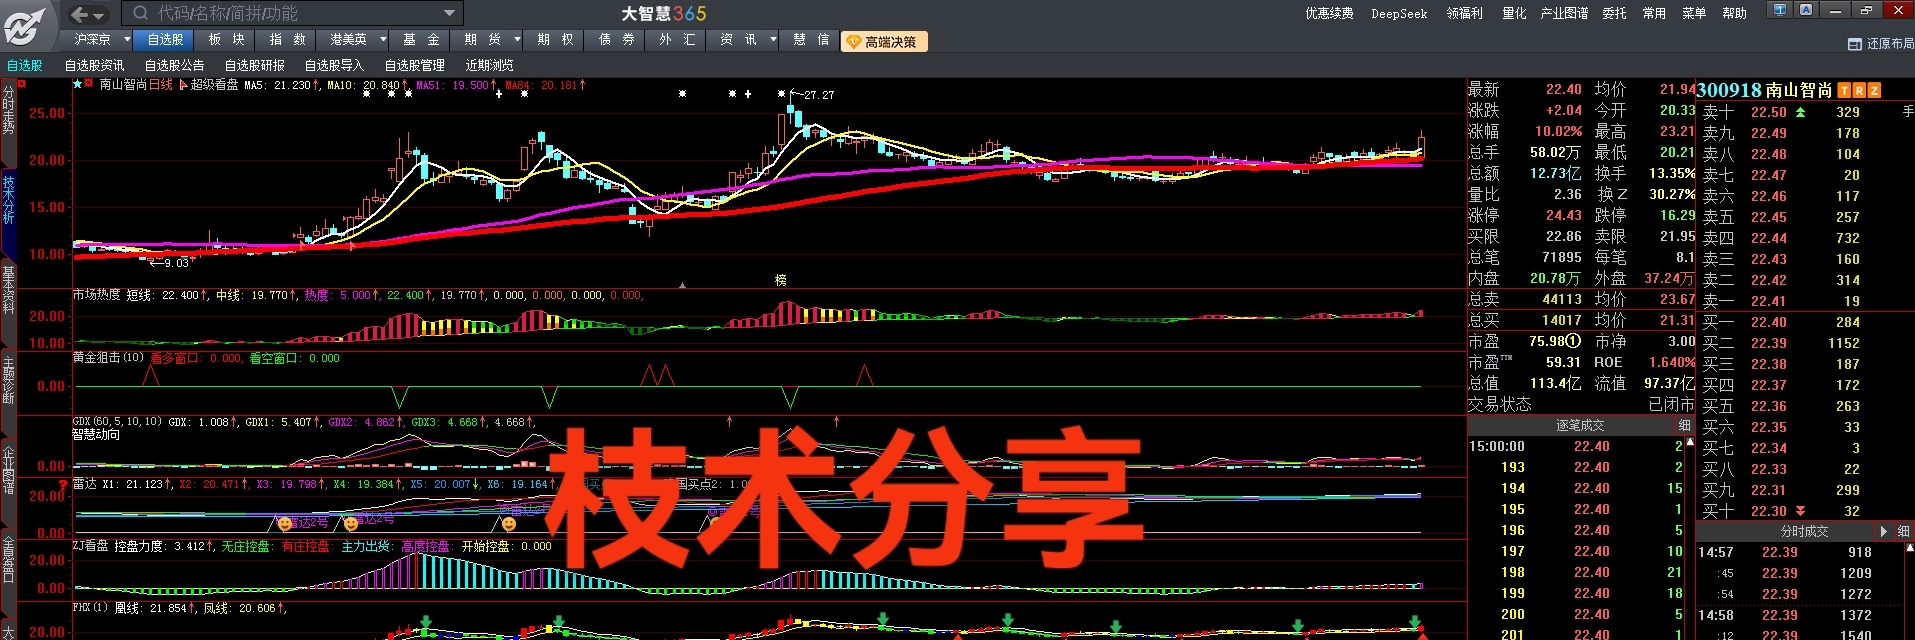Image resolution: width=1915 pixels, height=640 pixels.
Task: Open 自选股公告 sub-tab
Action: pos(175,65)
